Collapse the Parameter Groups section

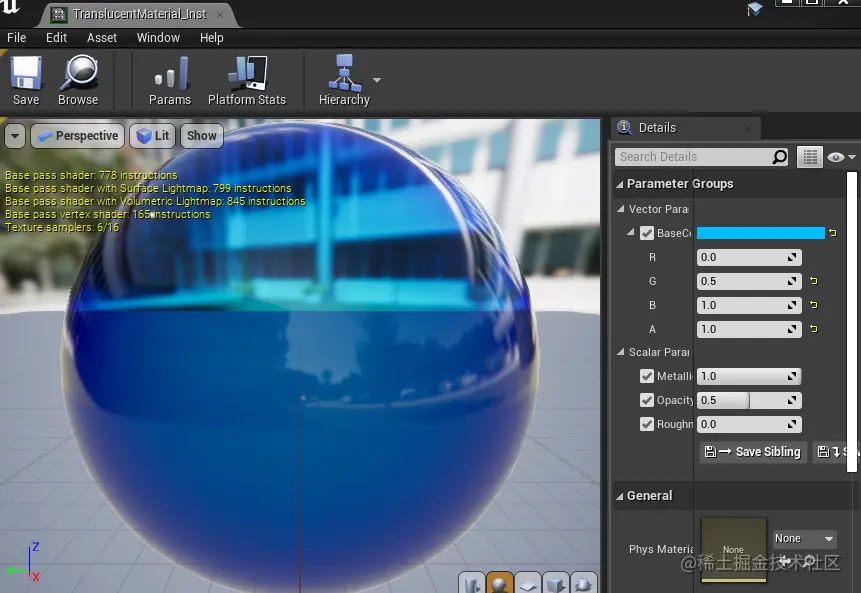pos(619,184)
